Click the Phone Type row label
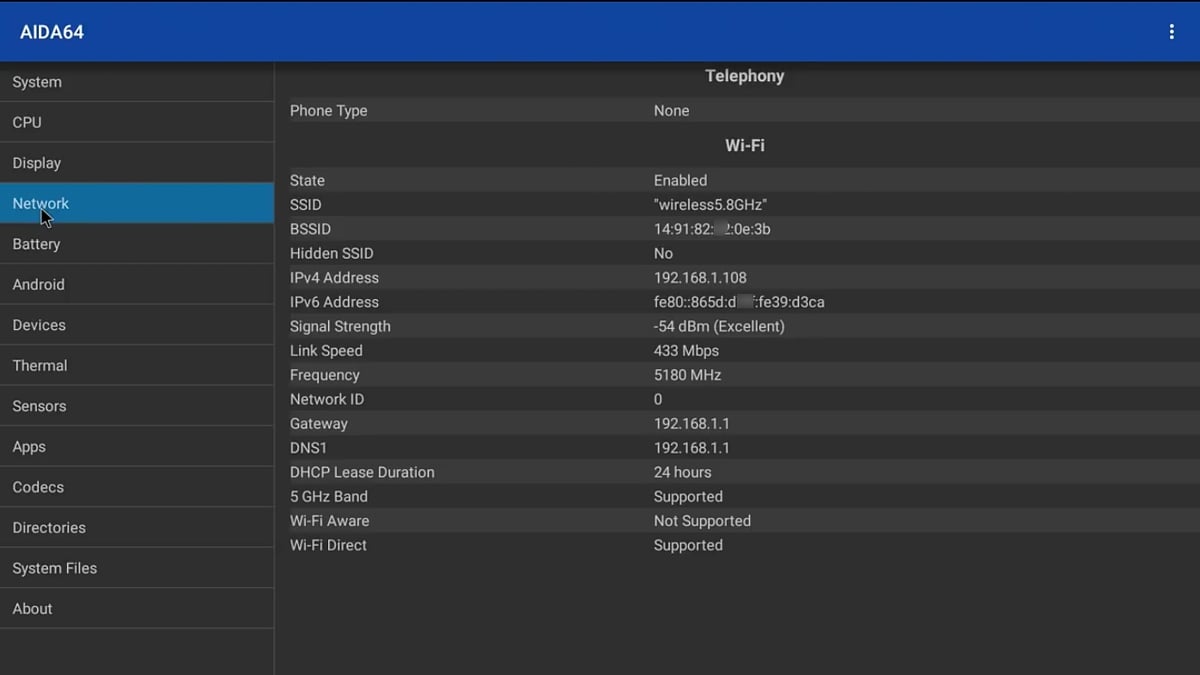1200x675 pixels. [x=328, y=111]
